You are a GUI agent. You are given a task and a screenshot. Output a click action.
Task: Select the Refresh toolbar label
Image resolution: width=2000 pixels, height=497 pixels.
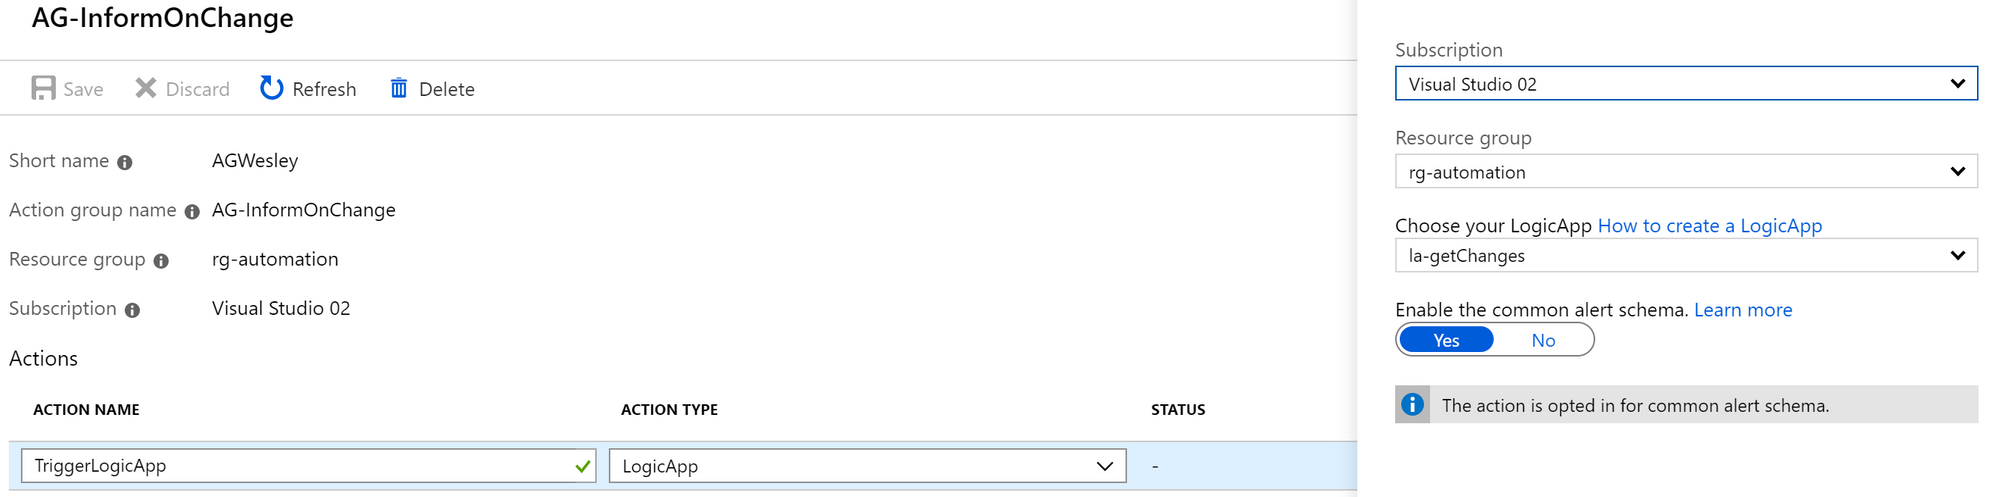coord(324,89)
